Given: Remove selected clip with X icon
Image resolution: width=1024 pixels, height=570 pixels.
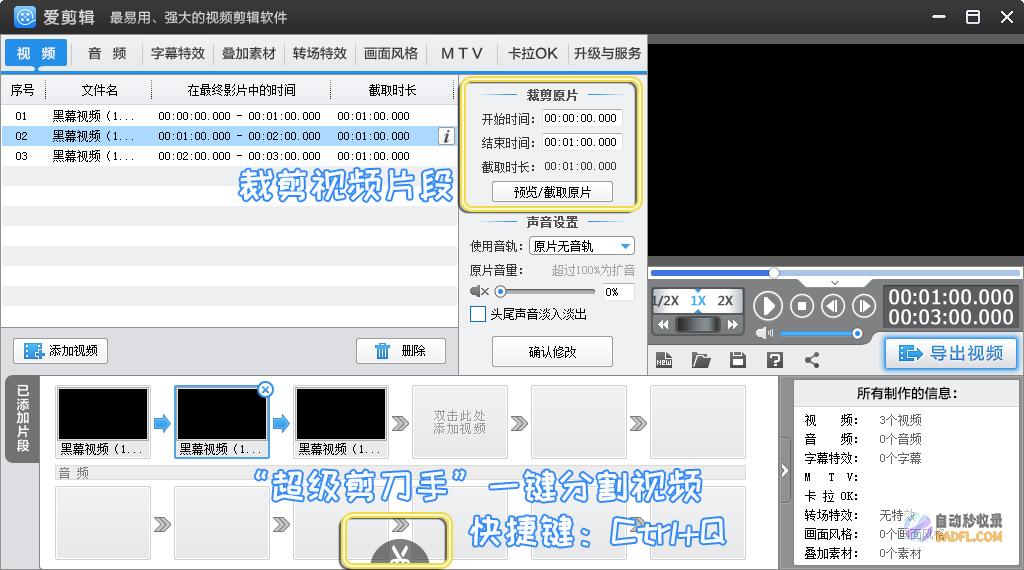Looking at the screenshot, I should (x=265, y=390).
